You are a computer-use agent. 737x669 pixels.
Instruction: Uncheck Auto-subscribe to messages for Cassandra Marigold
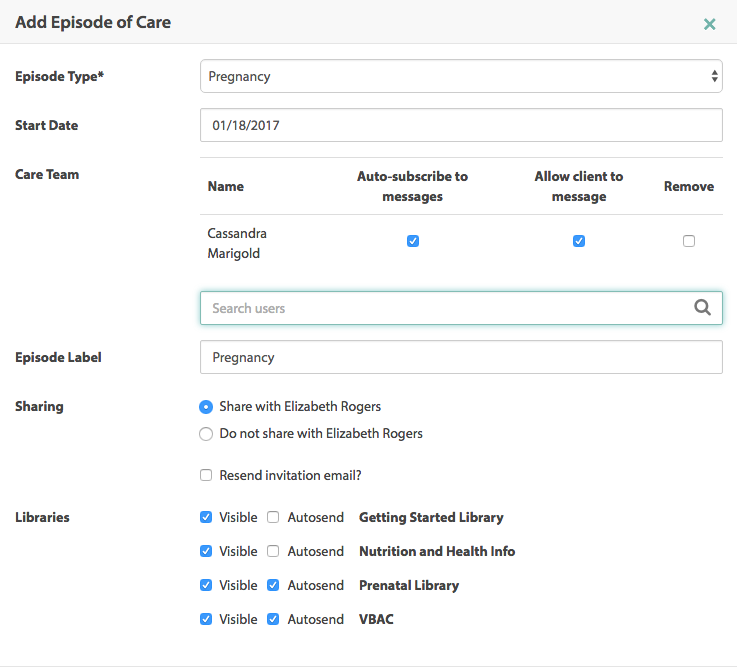(413, 241)
